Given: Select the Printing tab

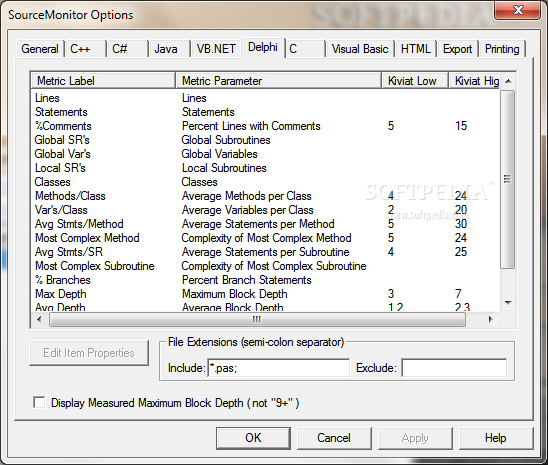Looking at the screenshot, I should click(x=502, y=49).
